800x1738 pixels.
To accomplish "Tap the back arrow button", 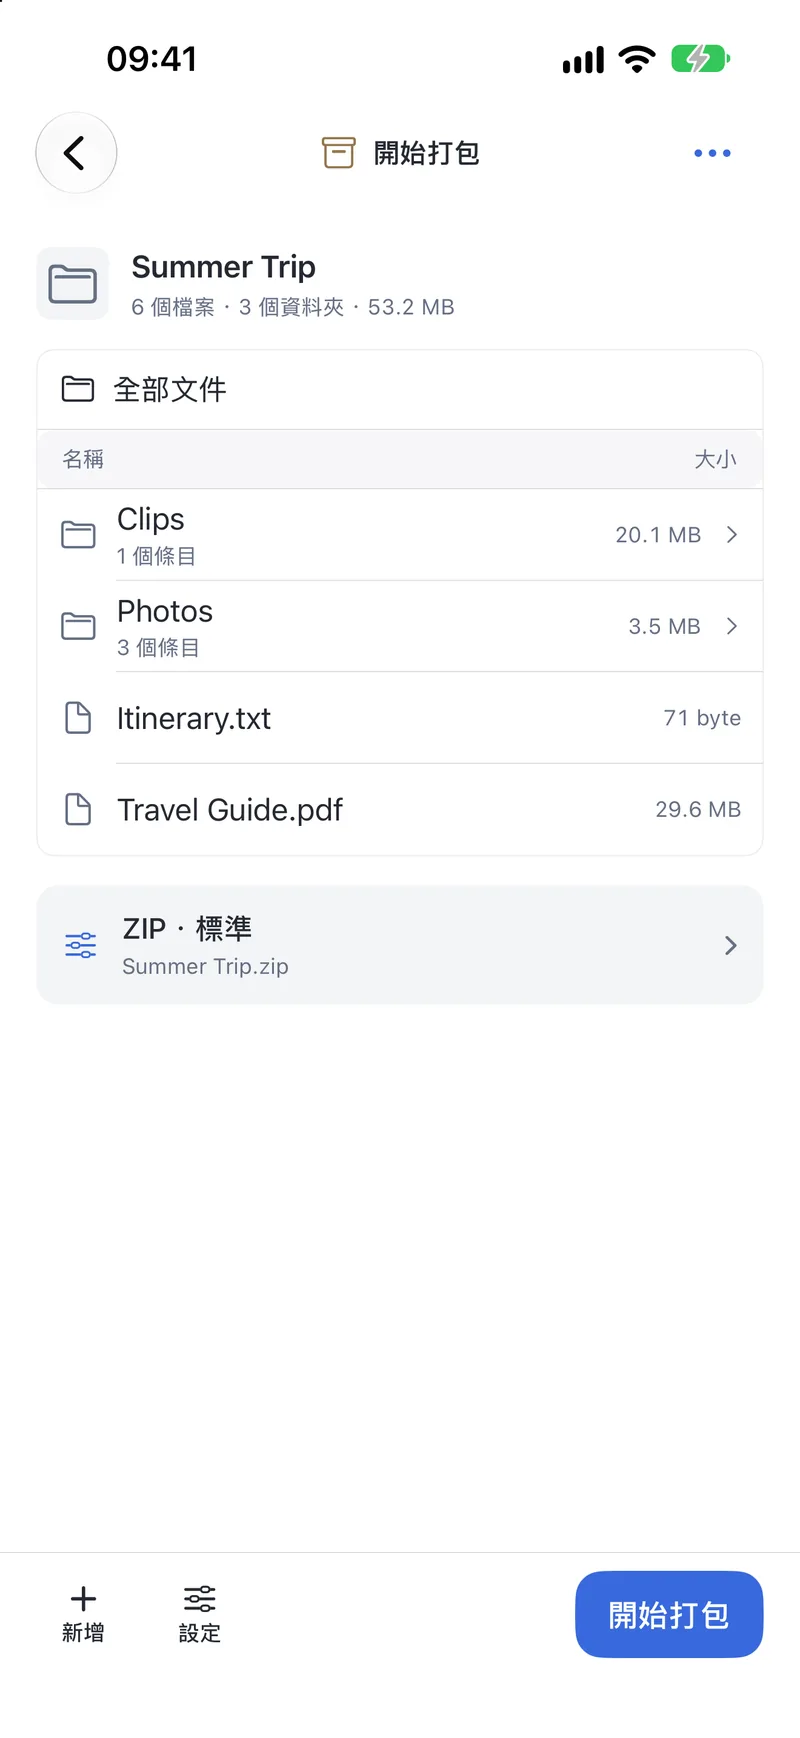I will (x=76, y=153).
